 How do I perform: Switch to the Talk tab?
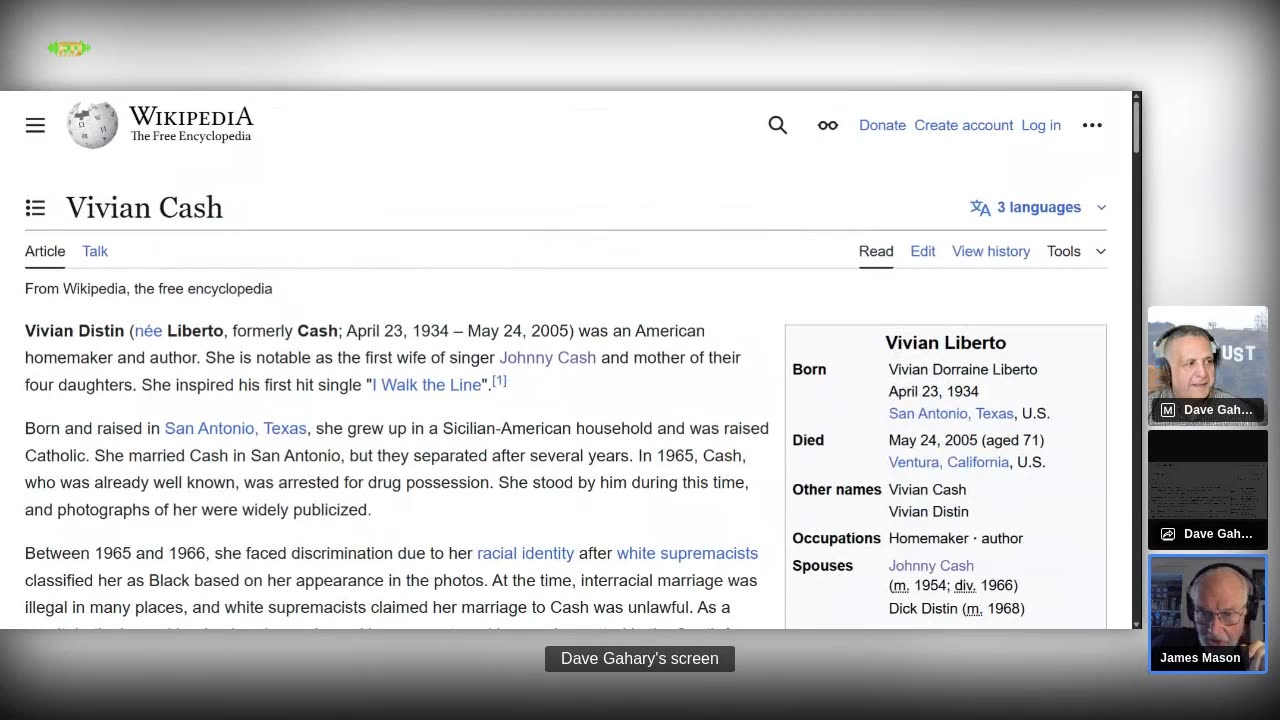pyautogui.click(x=95, y=251)
